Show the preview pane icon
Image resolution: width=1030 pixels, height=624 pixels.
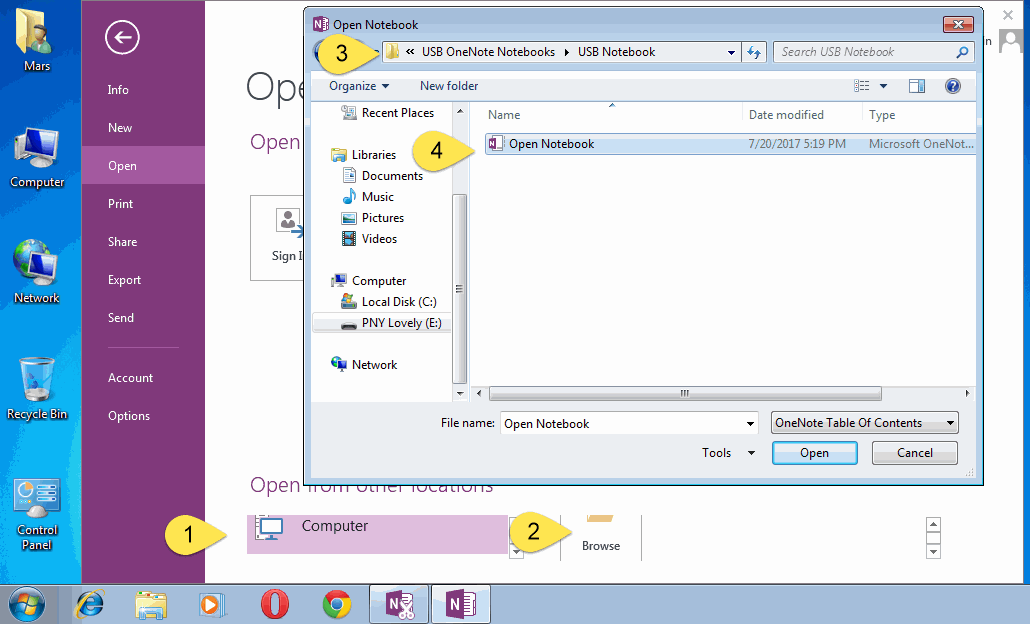tap(916, 86)
